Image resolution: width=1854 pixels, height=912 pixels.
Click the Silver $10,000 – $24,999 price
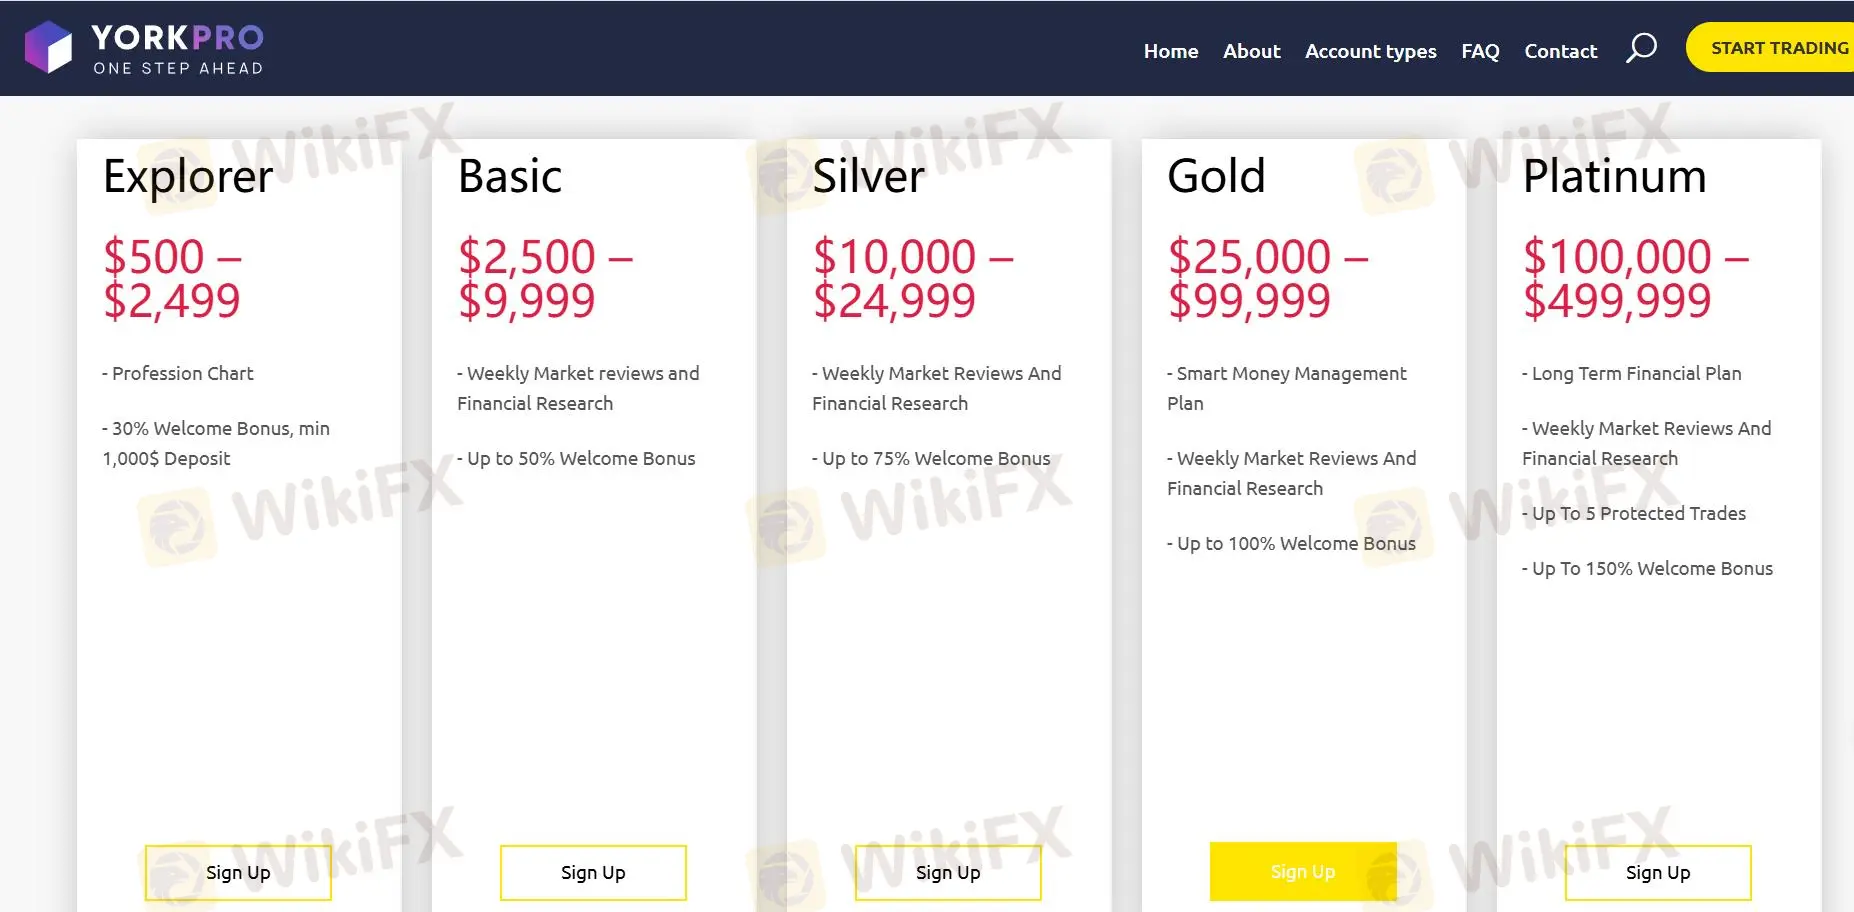(x=913, y=279)
